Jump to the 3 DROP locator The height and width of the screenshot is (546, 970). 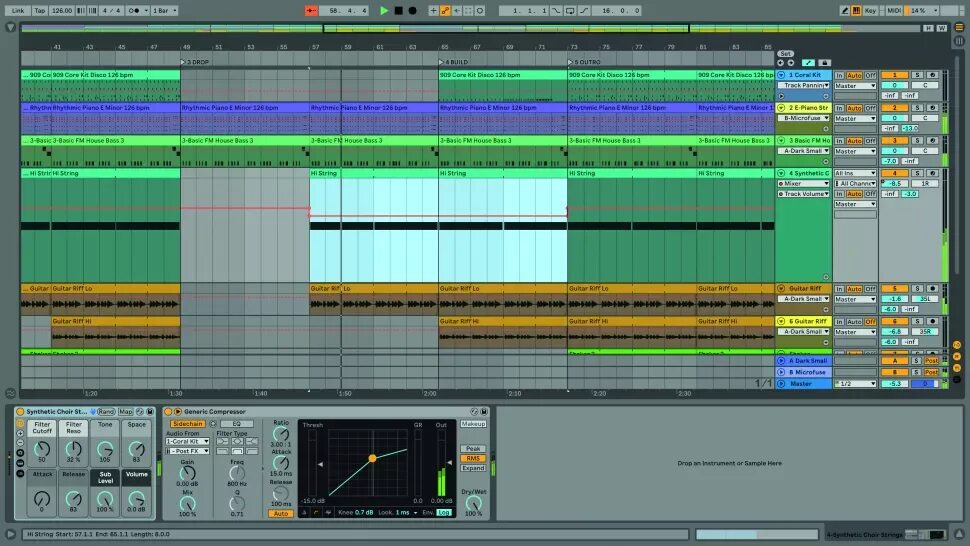click(x=195, y=62)
